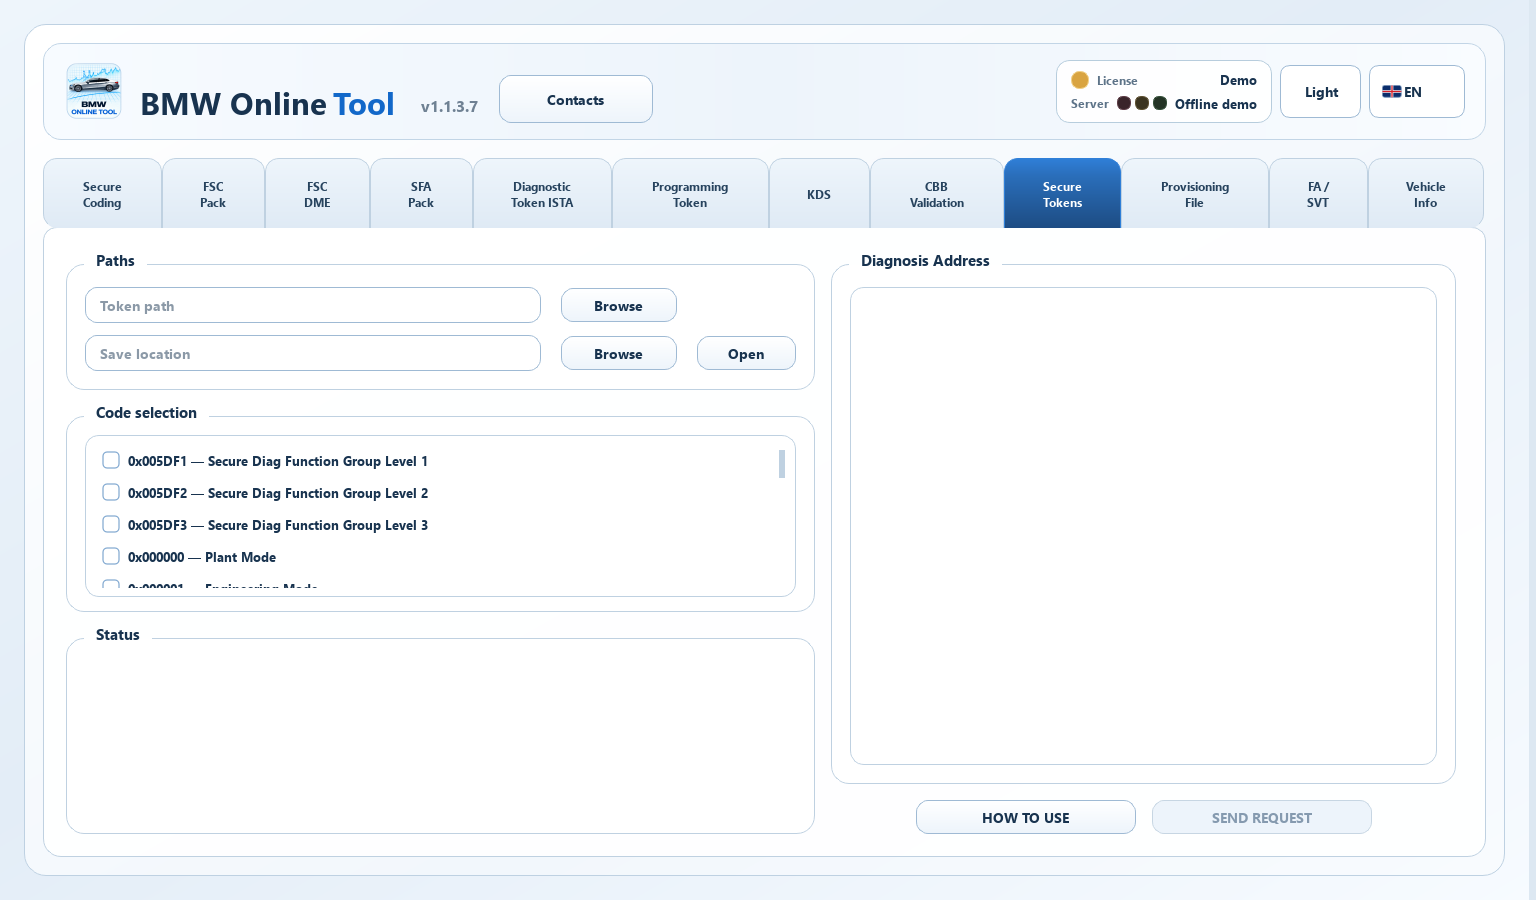Image resolution: width=1536 pixels, height=900 pixels.
Task: Check the 0x005DF2 Secure Diag Level 2 box
Action: [x=111, y=492]
